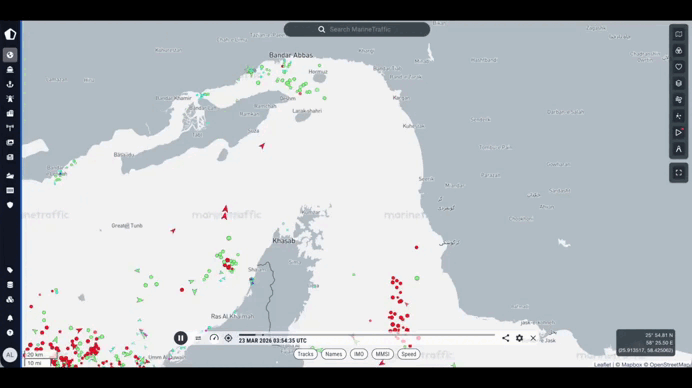The height and width of the screenshot is (388, 692).
Task: Open playback settings gear
Action: (x=519, y=338)
